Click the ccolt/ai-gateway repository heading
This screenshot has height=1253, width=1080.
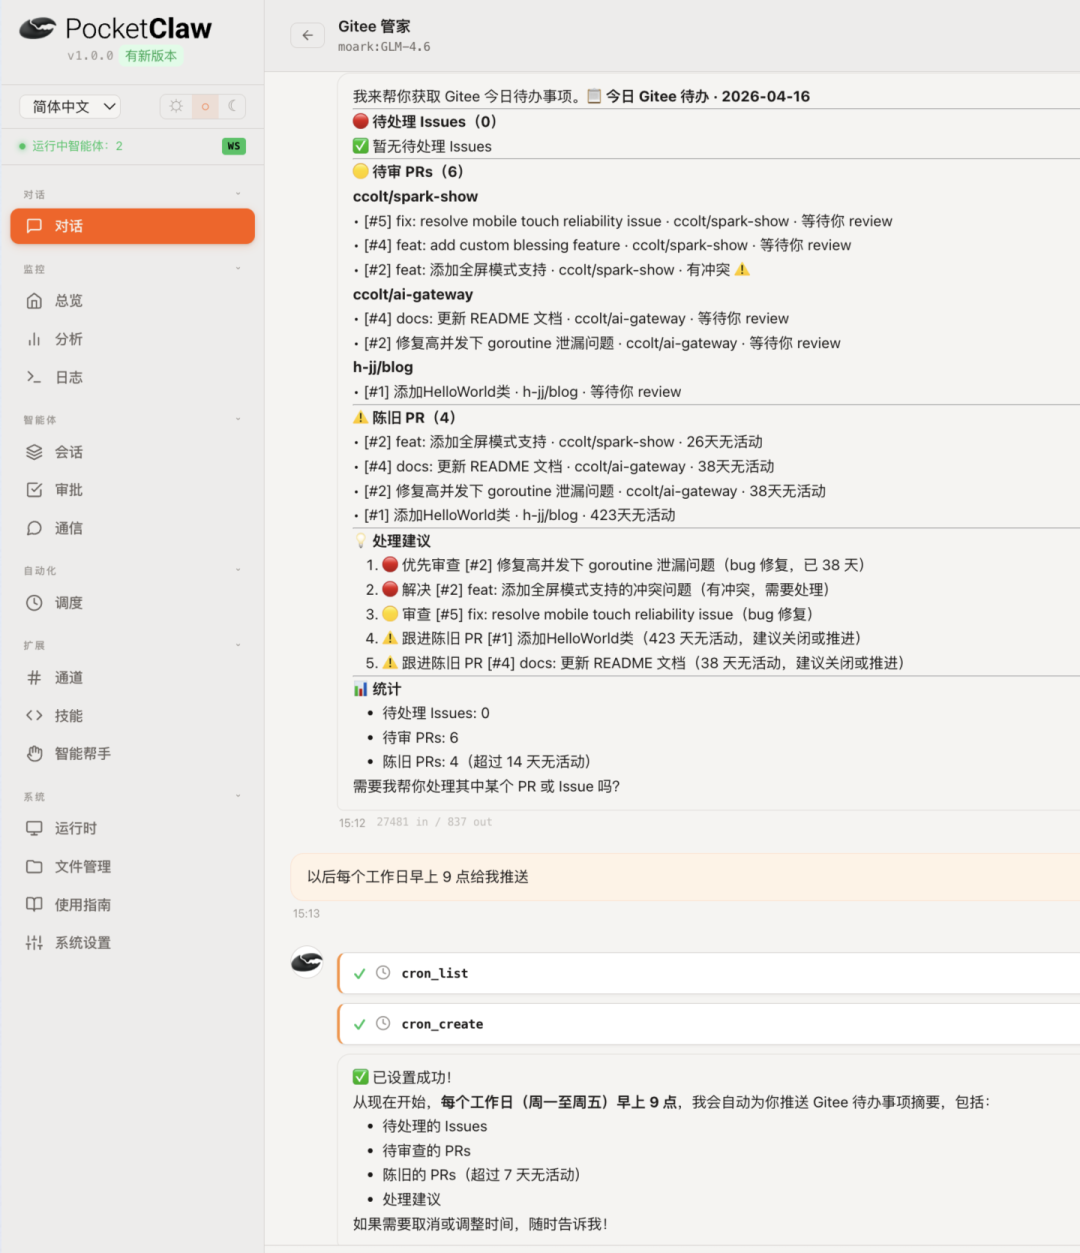(413, 294)
